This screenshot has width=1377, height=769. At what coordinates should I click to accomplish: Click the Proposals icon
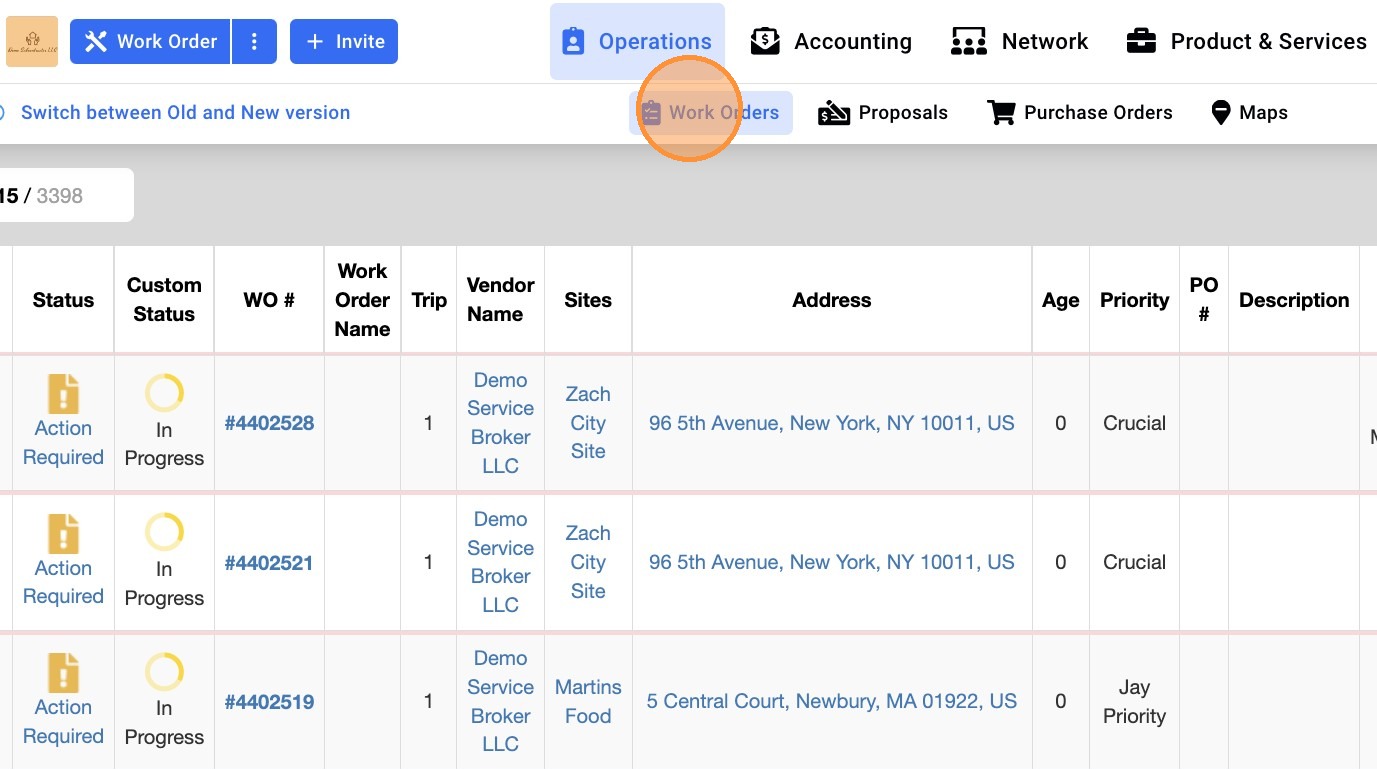834,113
